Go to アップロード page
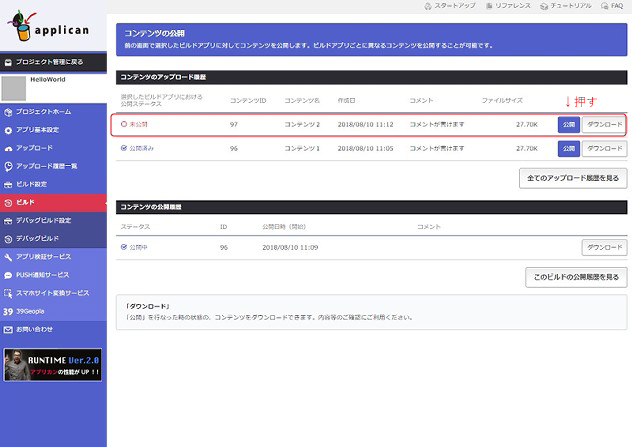Screen dimensions: 632x447 (53, 148)
